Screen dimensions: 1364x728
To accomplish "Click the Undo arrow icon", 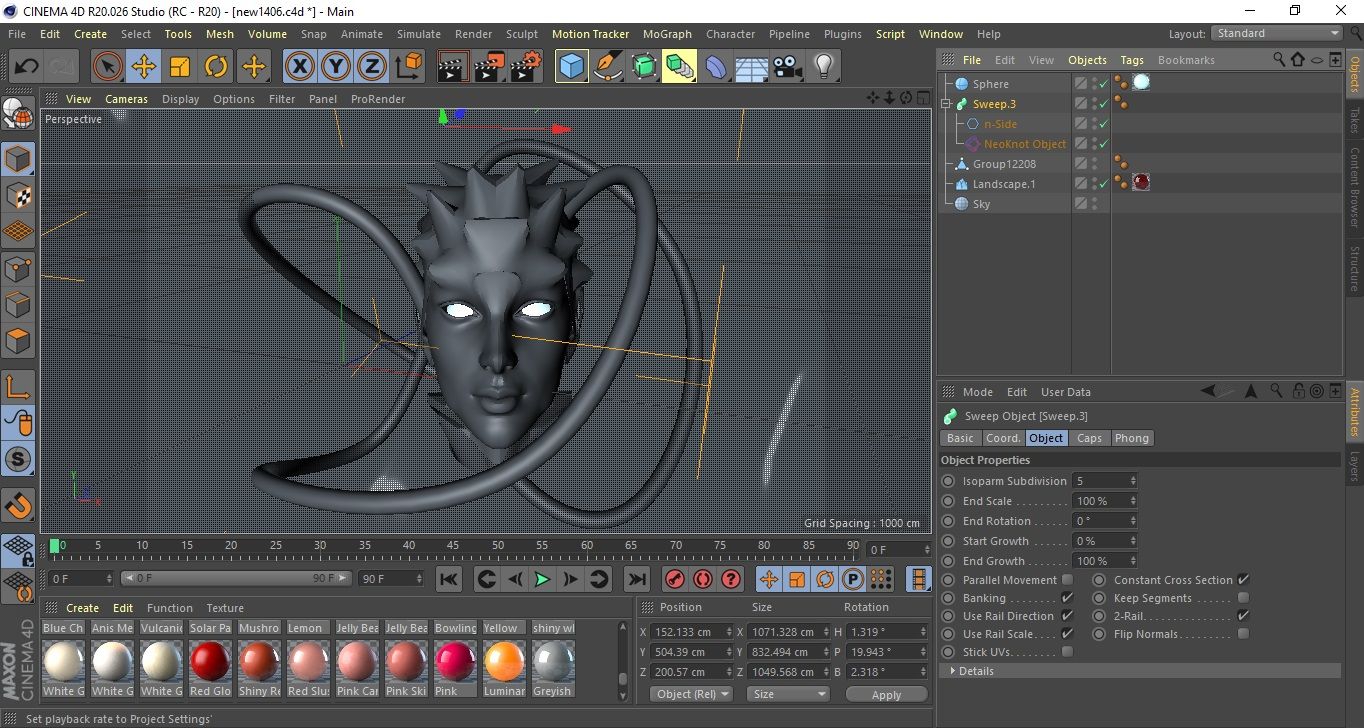I will pyautogui.click(x=26, y=67).
